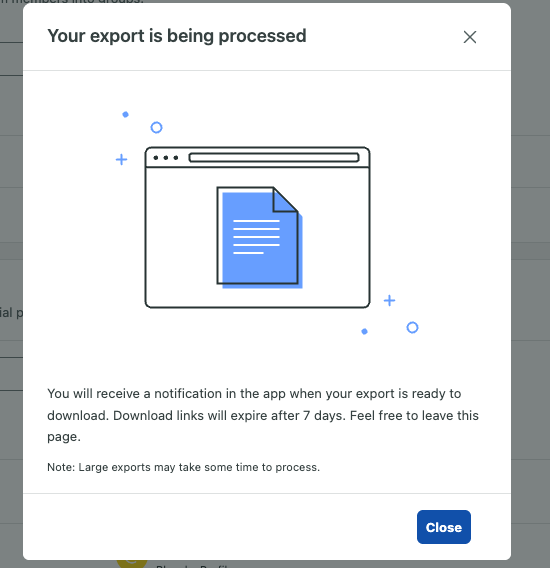550x568 pixels.
Task: Click the hollow blue circle above the browser illustration
Action: tap(157, 128)
